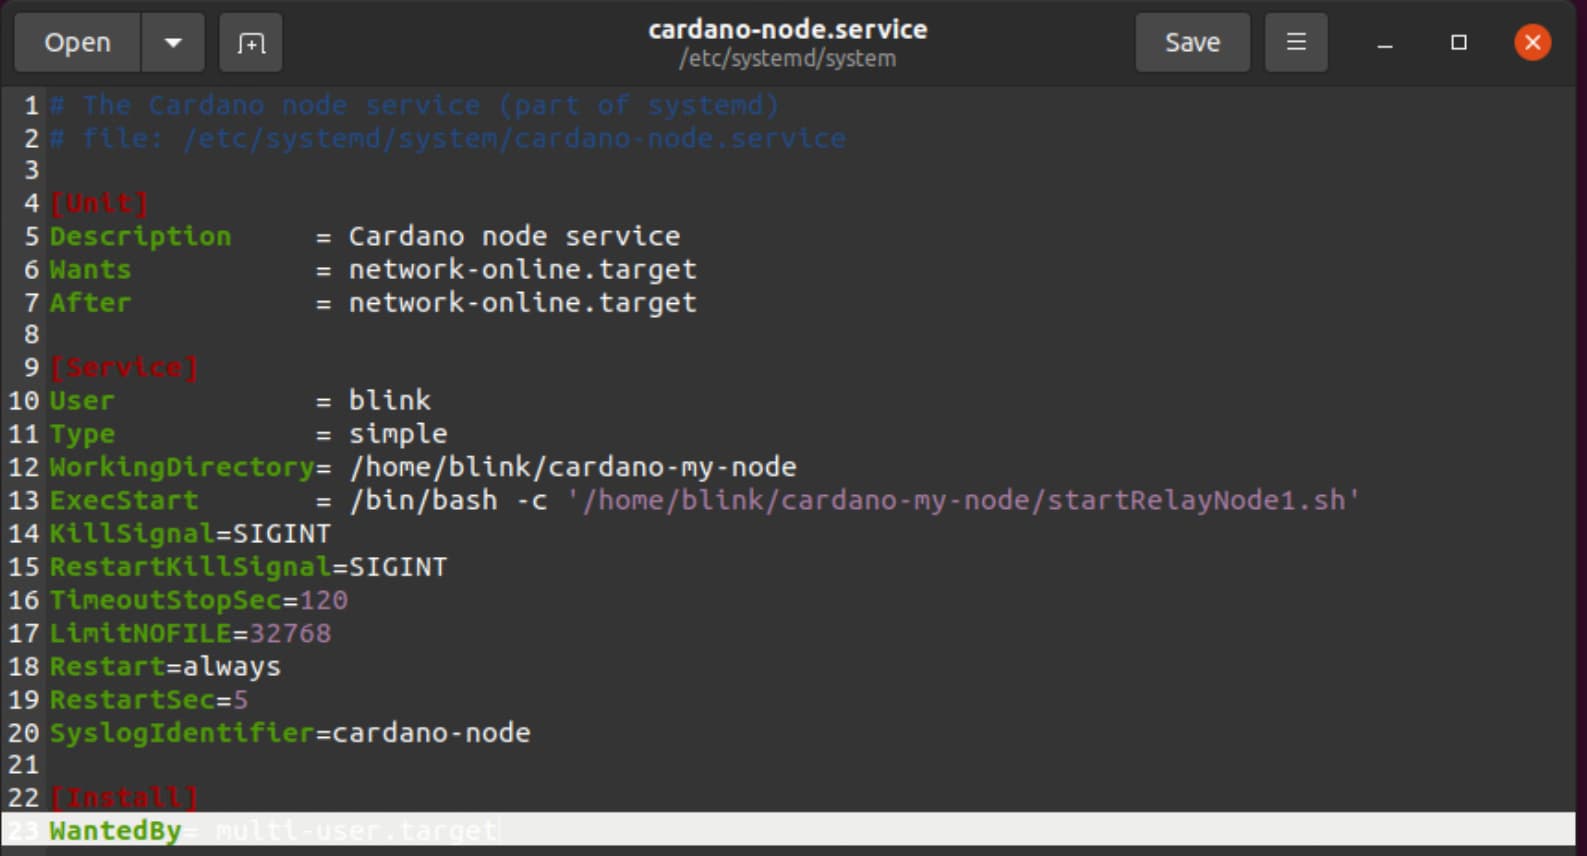Image resolution: width=1587 pixels, height=856 pixels.
Task: Click the User key on line 10
Action: point(83,401)
